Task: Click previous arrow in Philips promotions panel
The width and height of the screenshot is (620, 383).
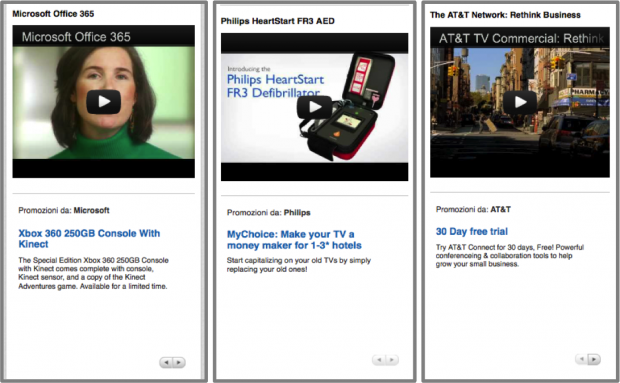Action: (379, 360)
